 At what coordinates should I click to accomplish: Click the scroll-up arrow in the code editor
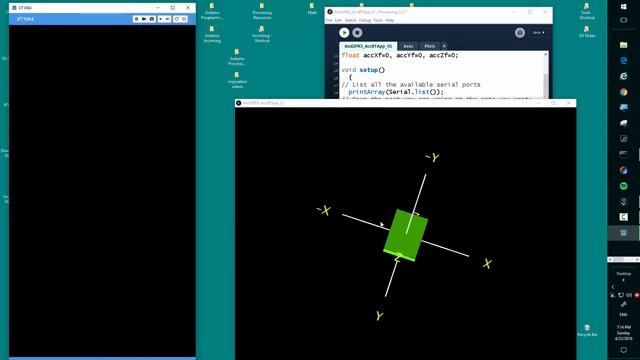coord(546,54)
